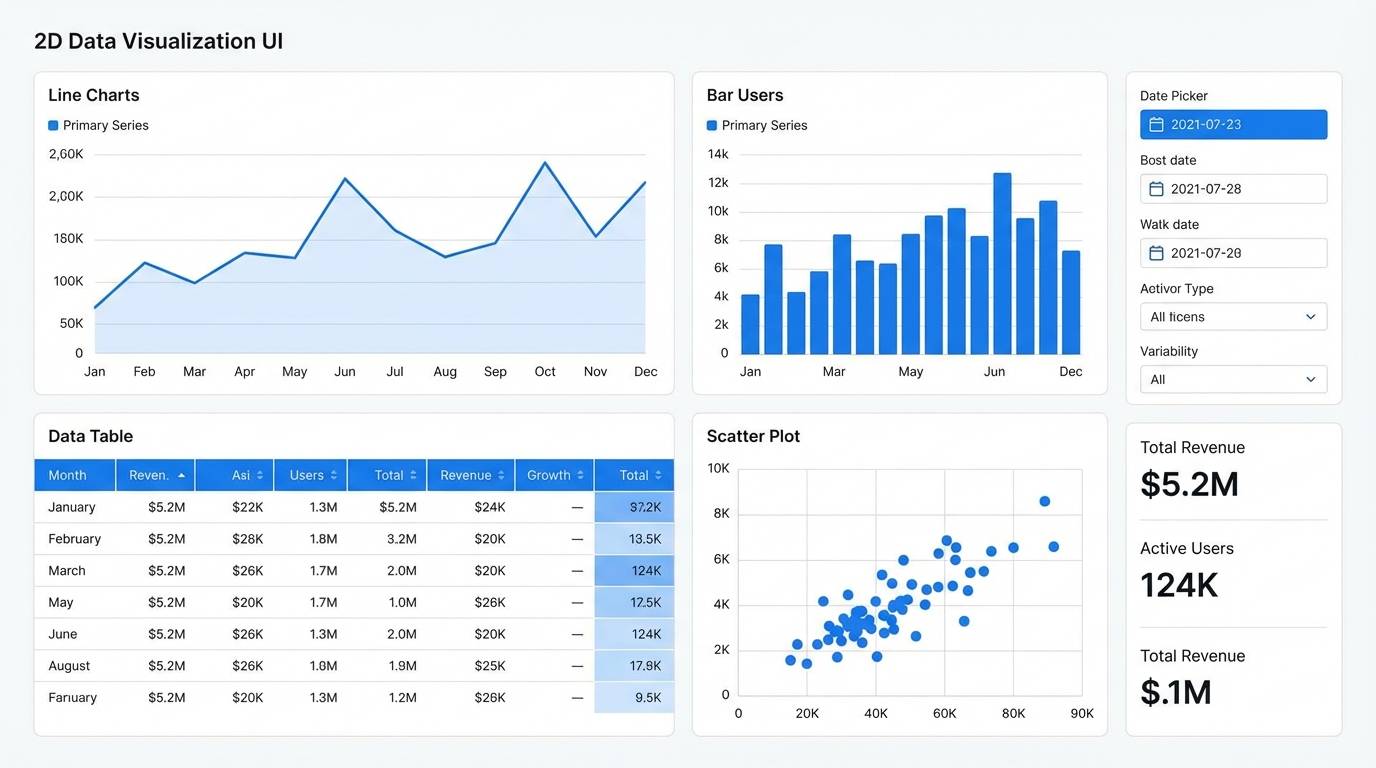1376x768 pixels.
Task: Click the sort arrows on the Users column
Action: (333, 475)
